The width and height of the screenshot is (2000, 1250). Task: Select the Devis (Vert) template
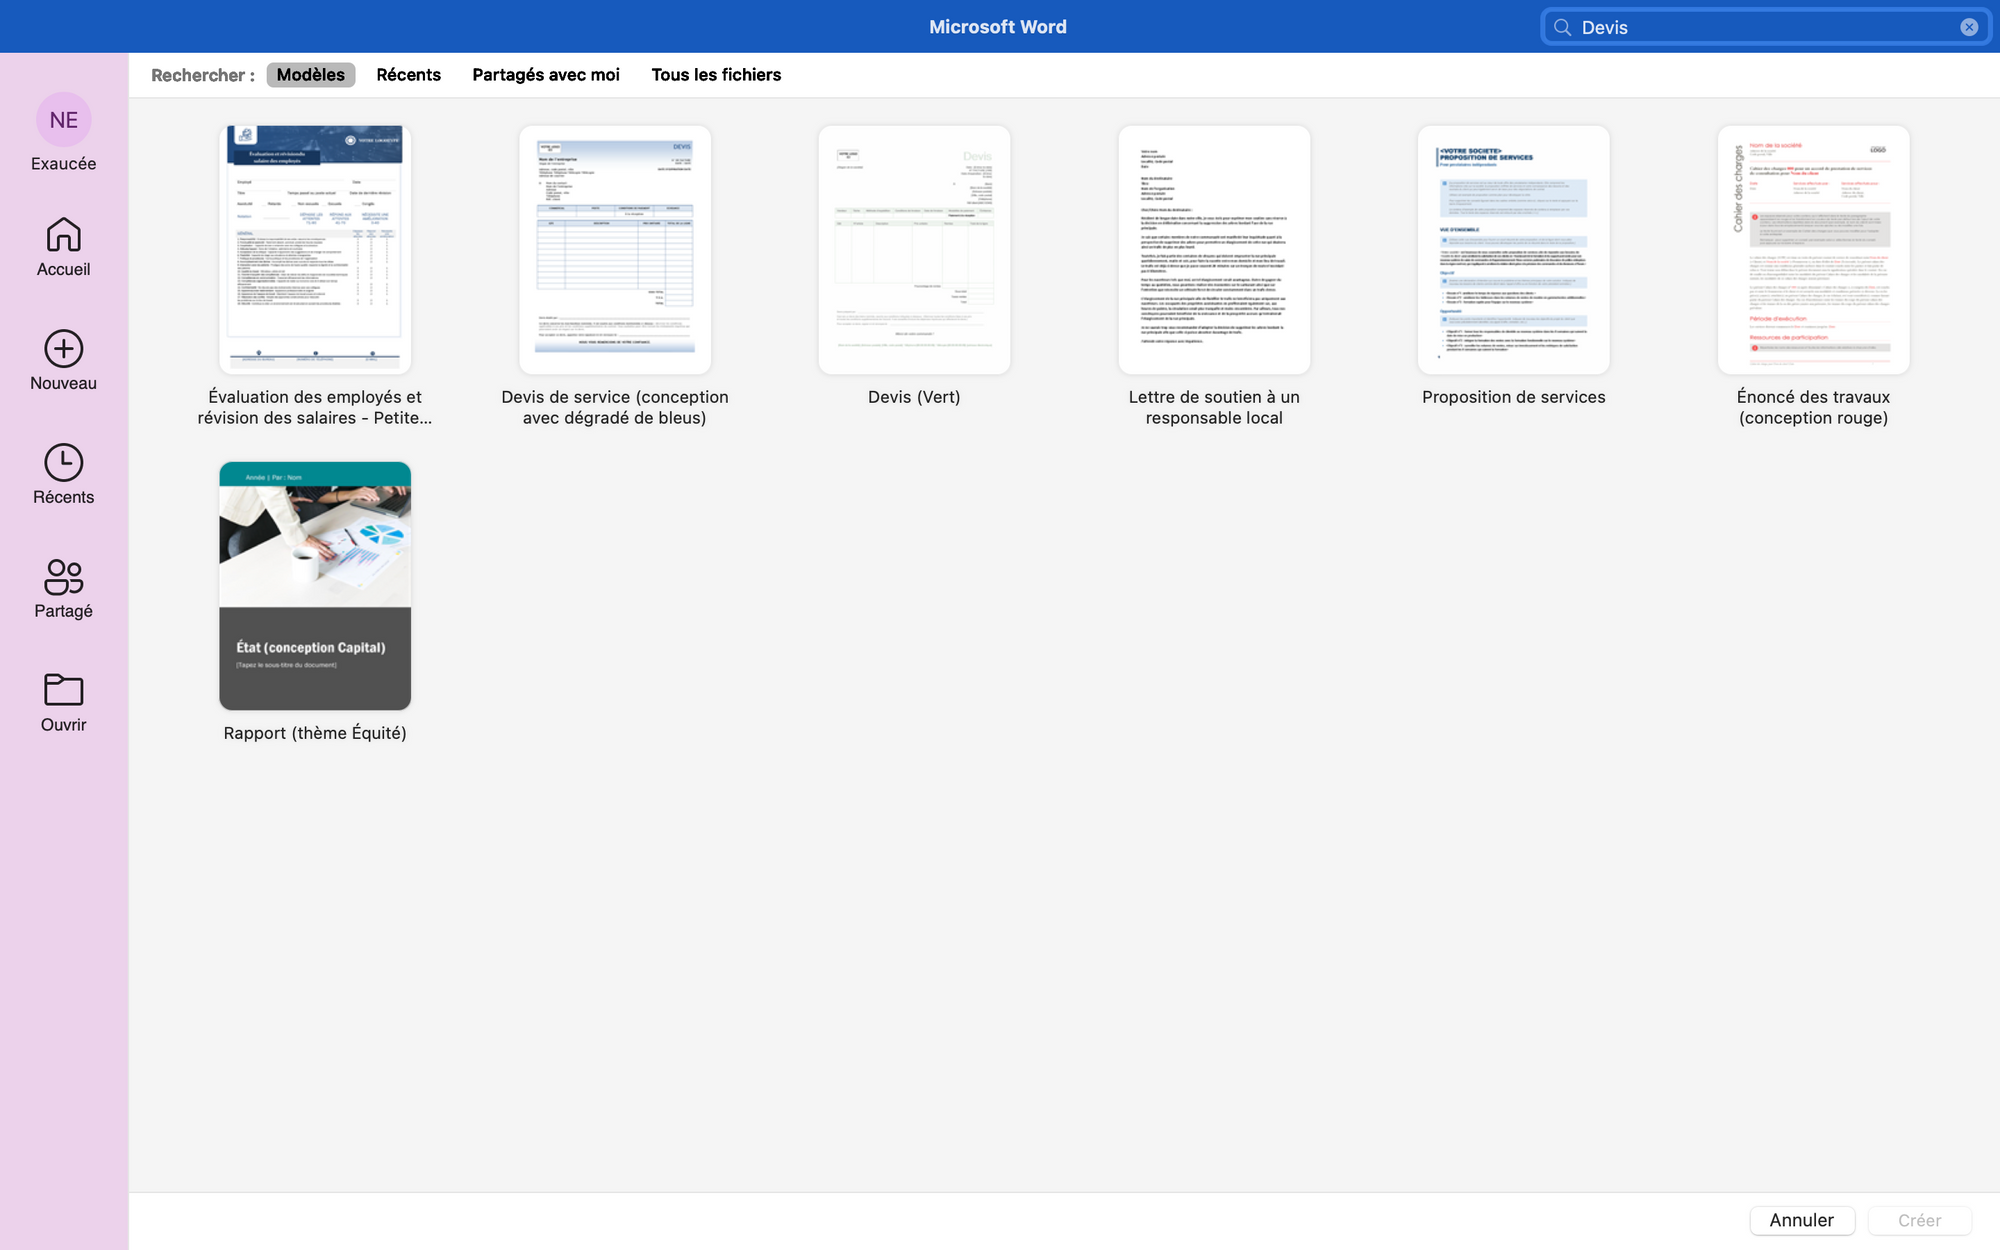[x=914, y=250]
